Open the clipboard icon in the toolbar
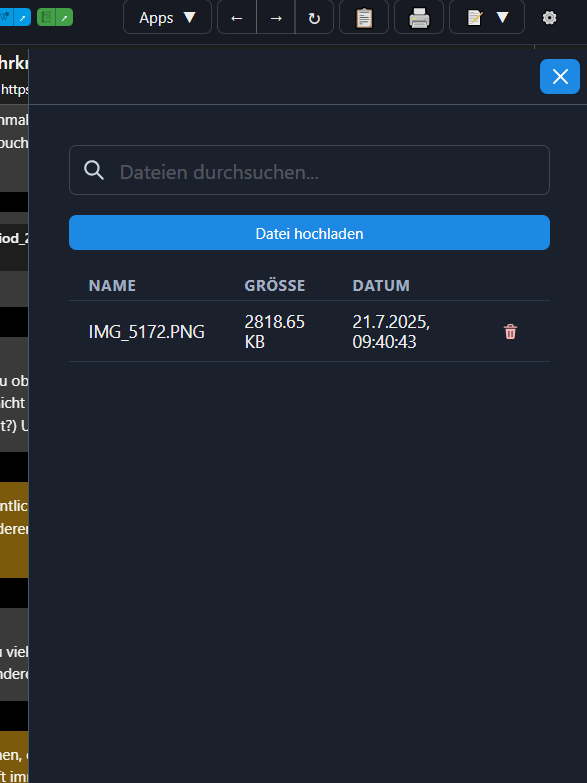 (364, 17)
